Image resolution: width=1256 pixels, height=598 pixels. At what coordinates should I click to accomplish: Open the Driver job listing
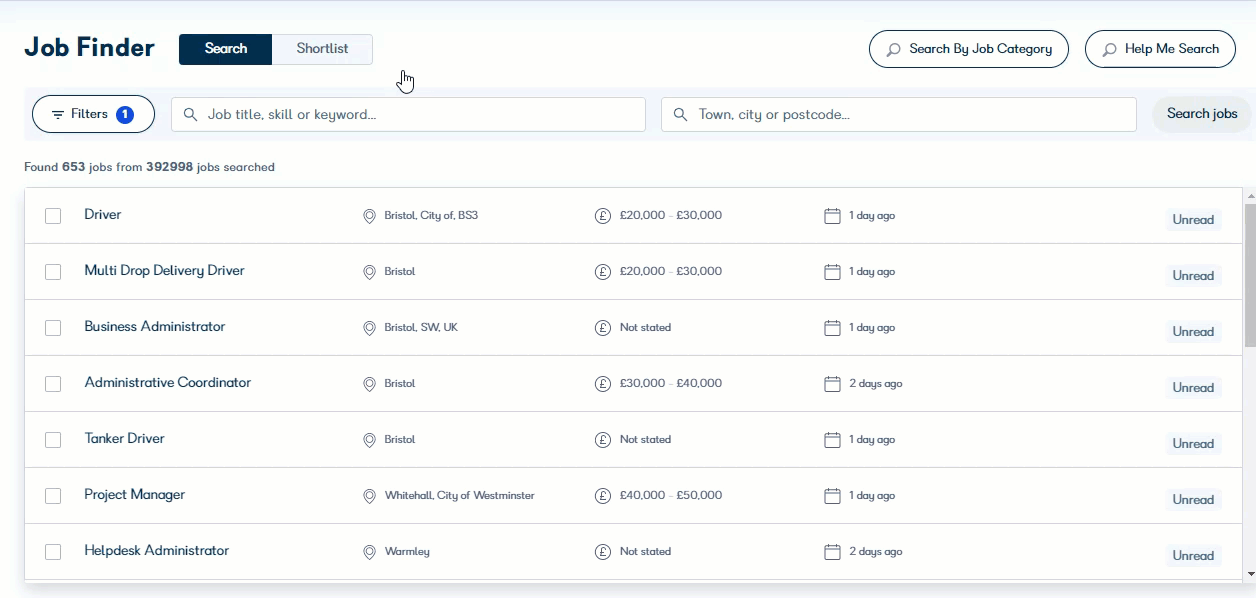click(103, 215)
